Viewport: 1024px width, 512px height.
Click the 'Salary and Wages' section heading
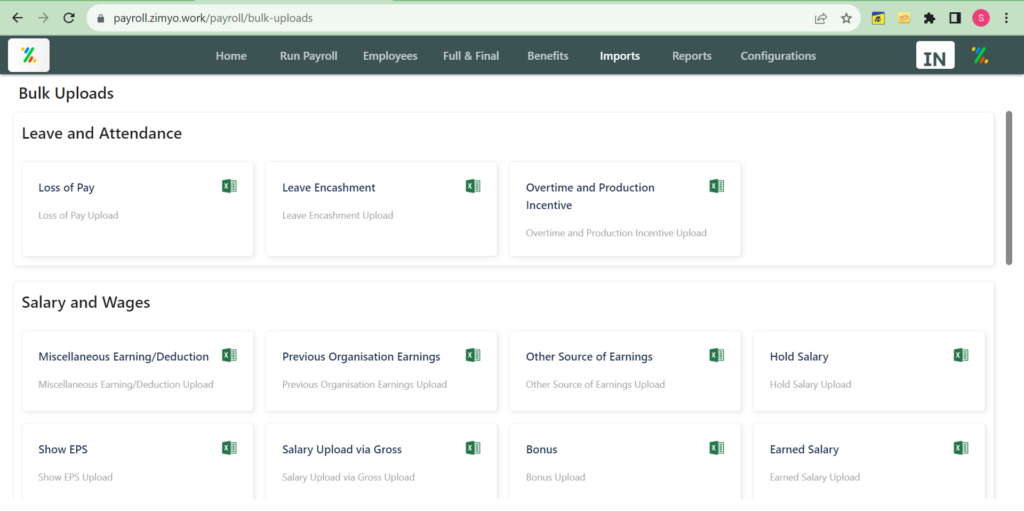coord(86,302)
